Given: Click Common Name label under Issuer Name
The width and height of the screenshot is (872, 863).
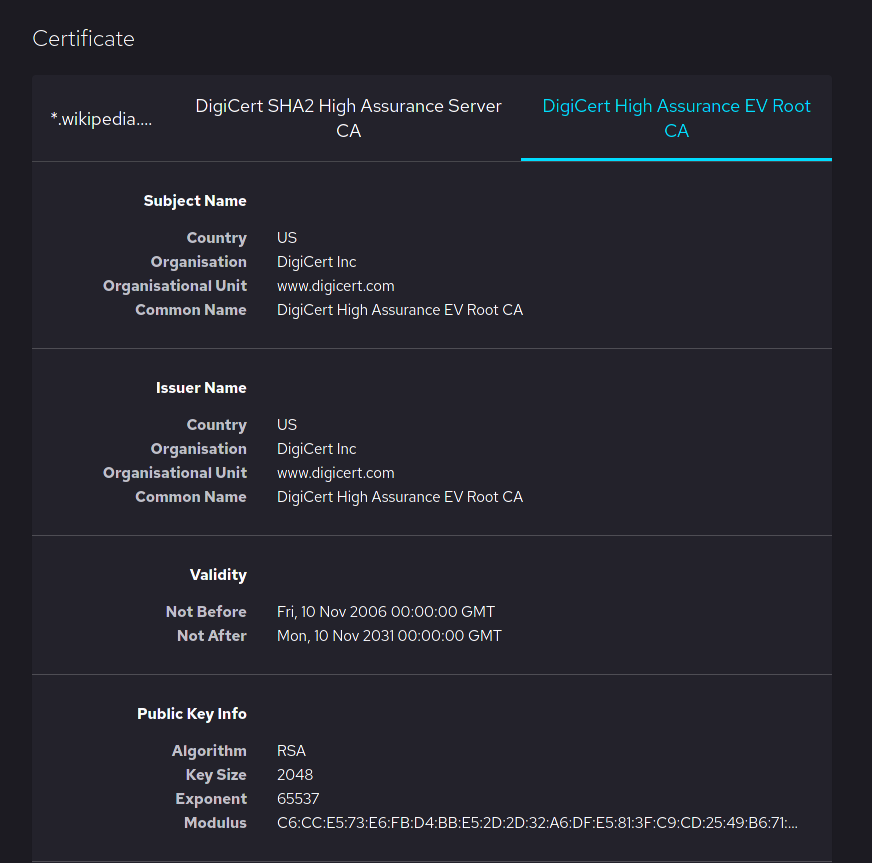Looking at the screenshot, I should pyautogui.click(x=191, y=497).
